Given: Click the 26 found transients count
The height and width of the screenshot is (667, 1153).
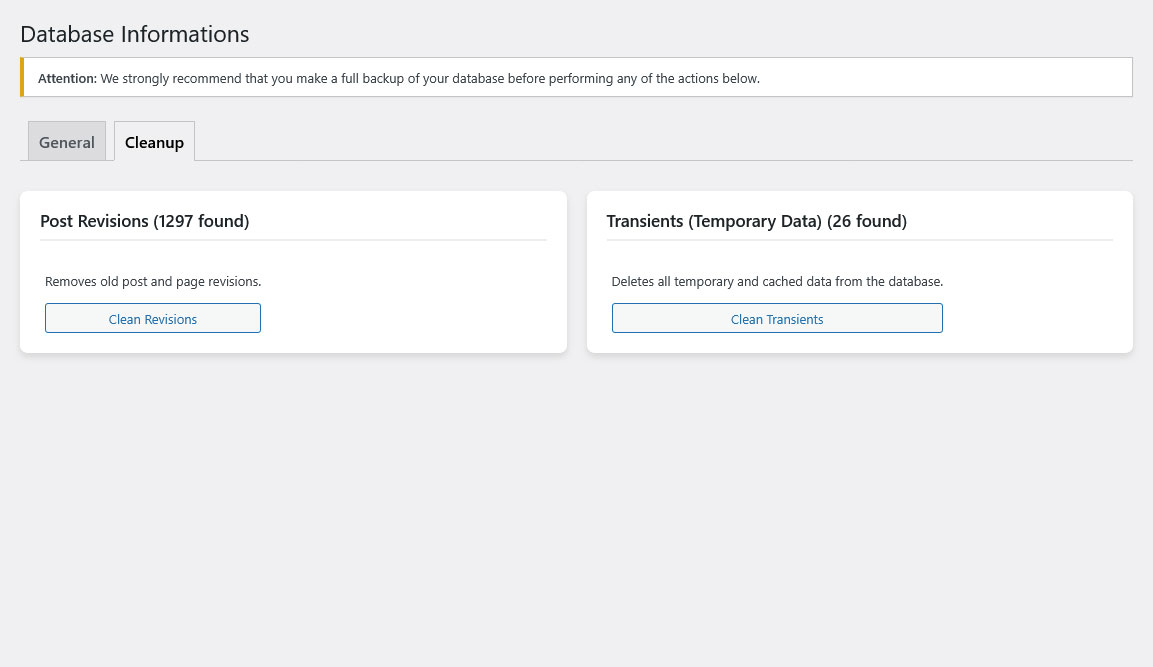Looking at the screenshot, I should pos(866,221).
